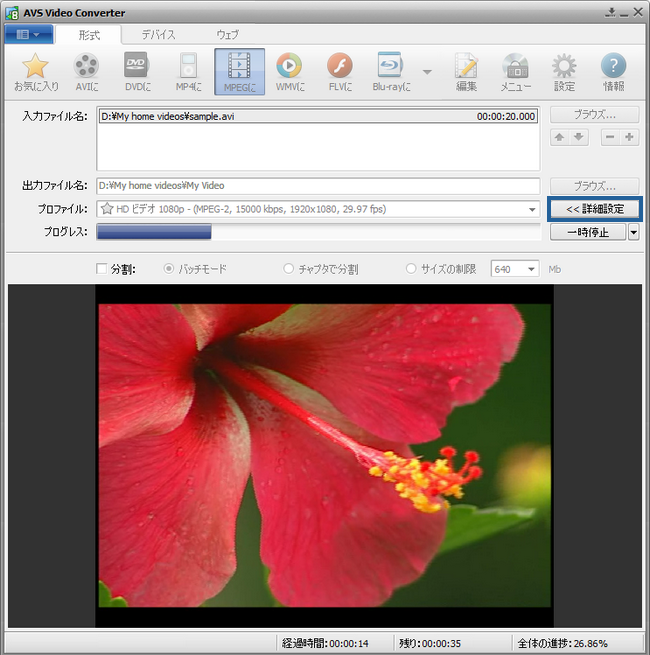Click the 情報 help info icon
Screen dimensions: 650x655
tap(613, 72)
